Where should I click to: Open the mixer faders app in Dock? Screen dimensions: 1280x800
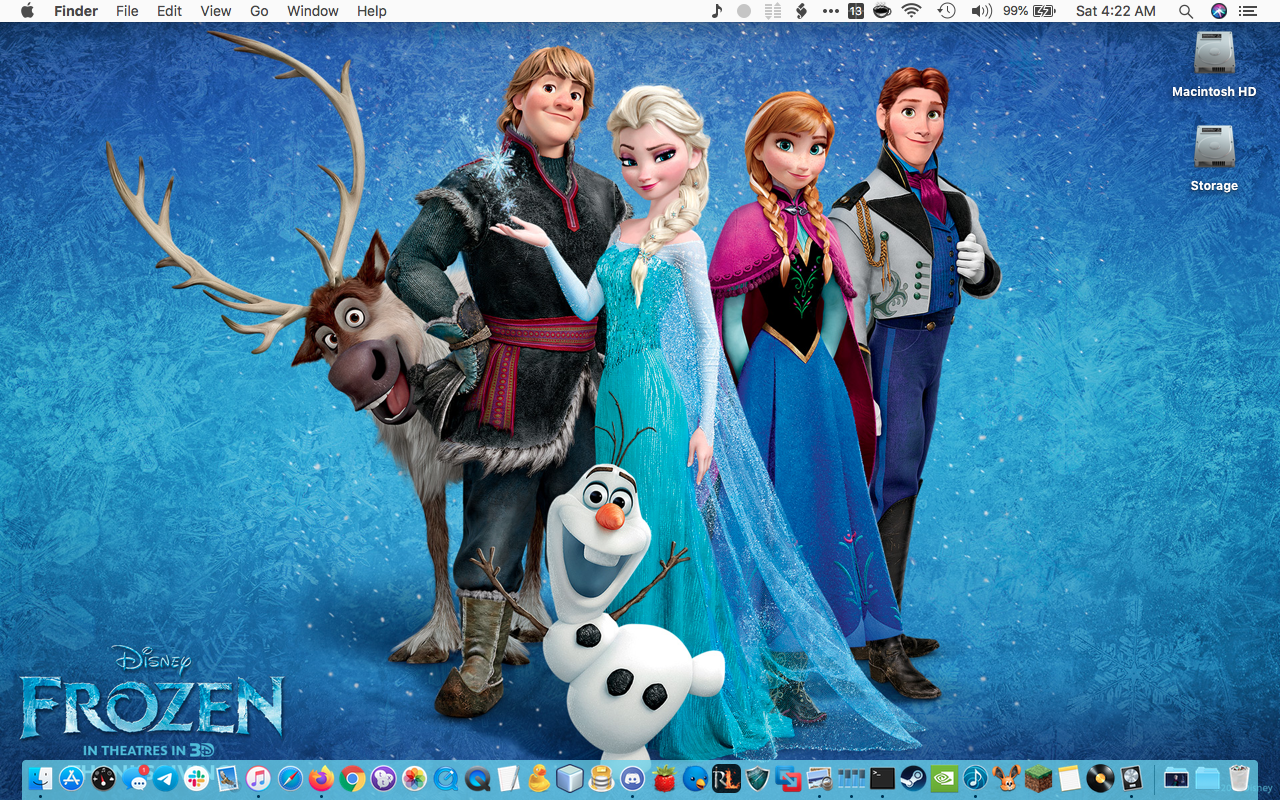851,778
